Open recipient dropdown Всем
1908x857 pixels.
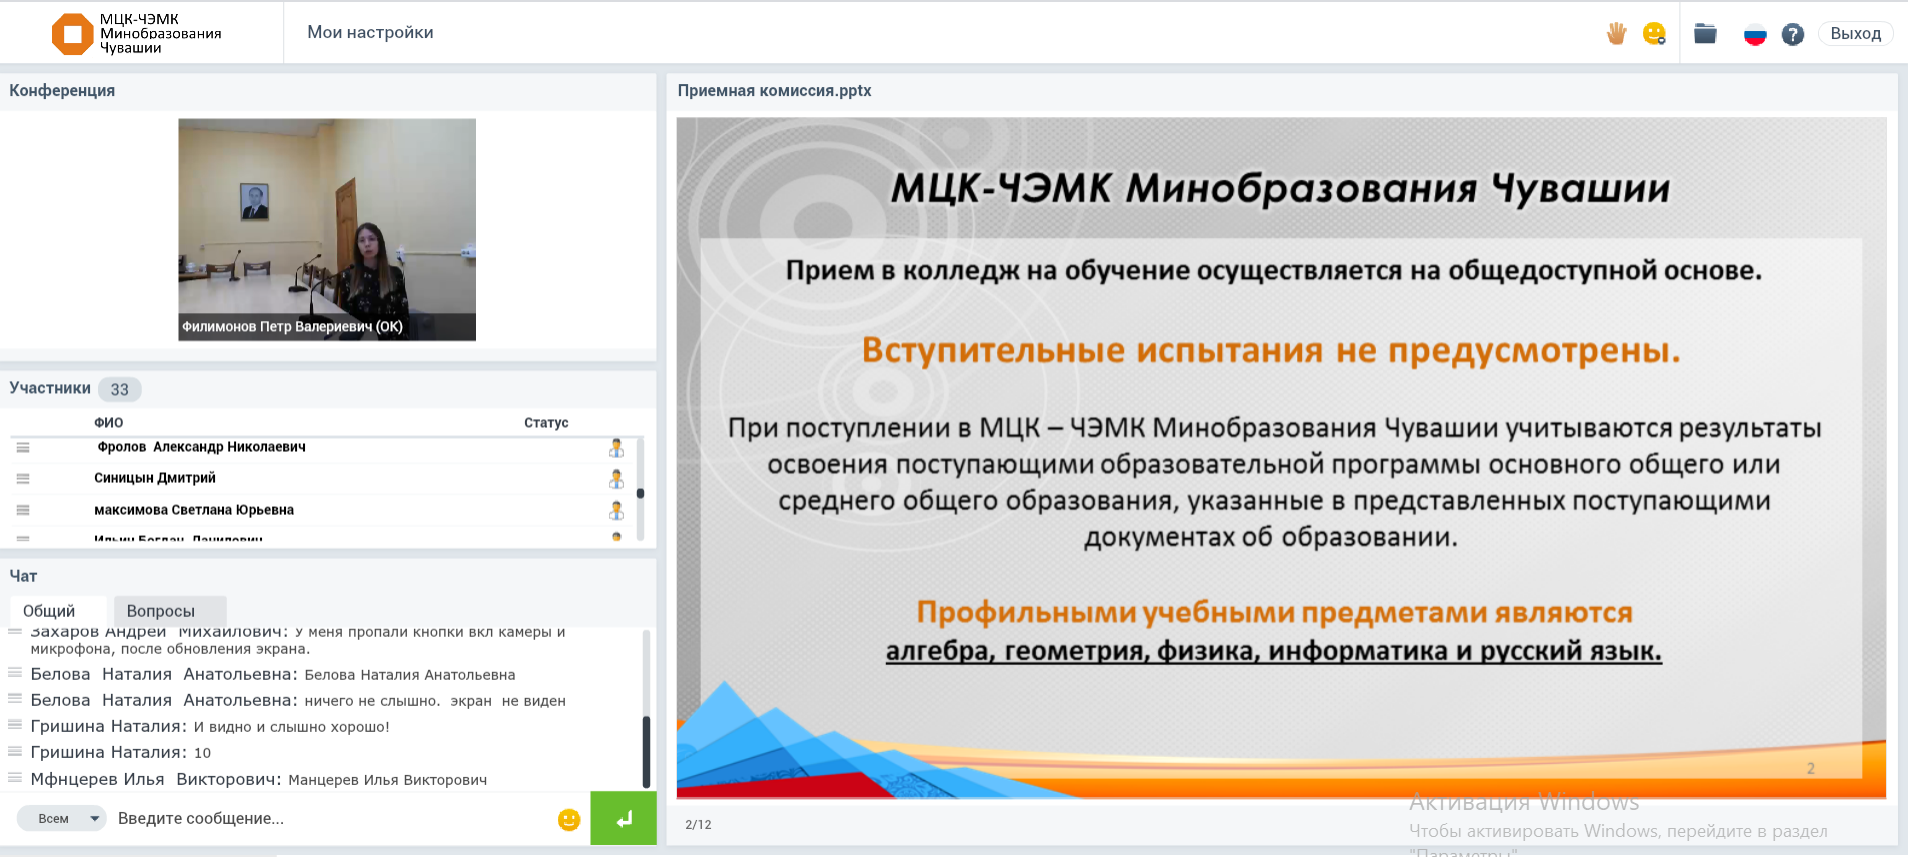[x=62, y=818]
